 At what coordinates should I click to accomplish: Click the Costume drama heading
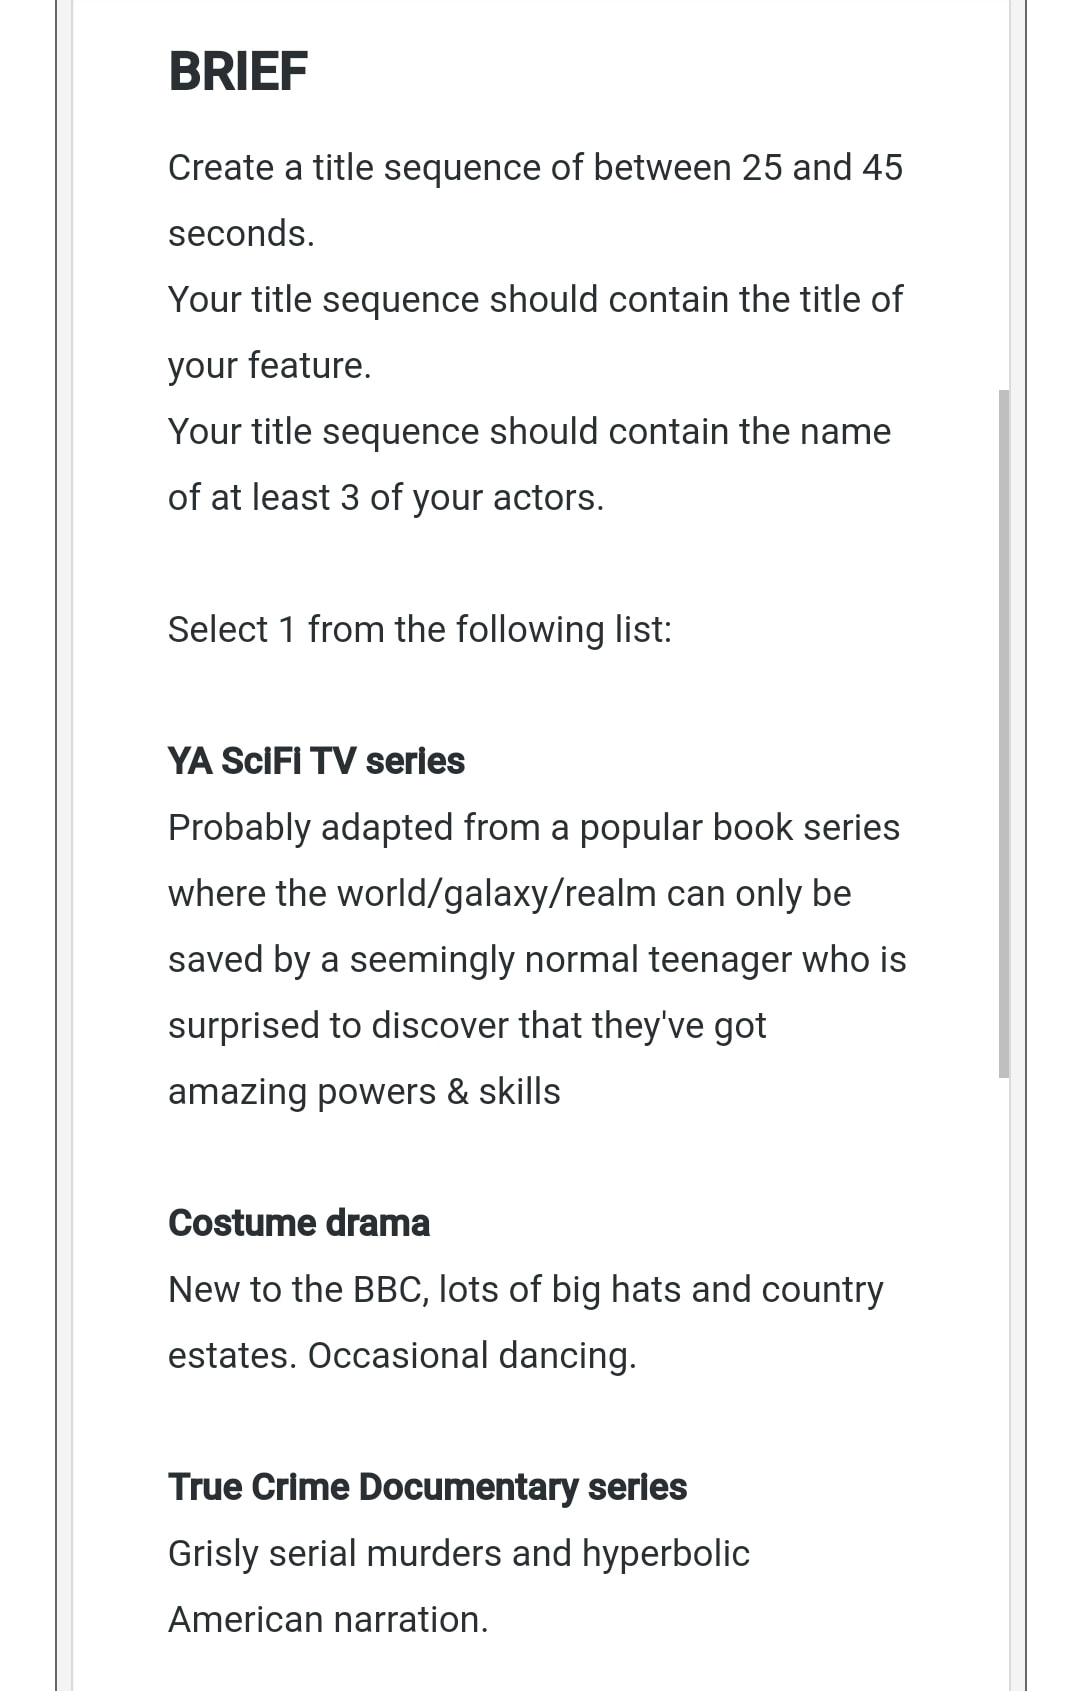[x=299, y=1223]
